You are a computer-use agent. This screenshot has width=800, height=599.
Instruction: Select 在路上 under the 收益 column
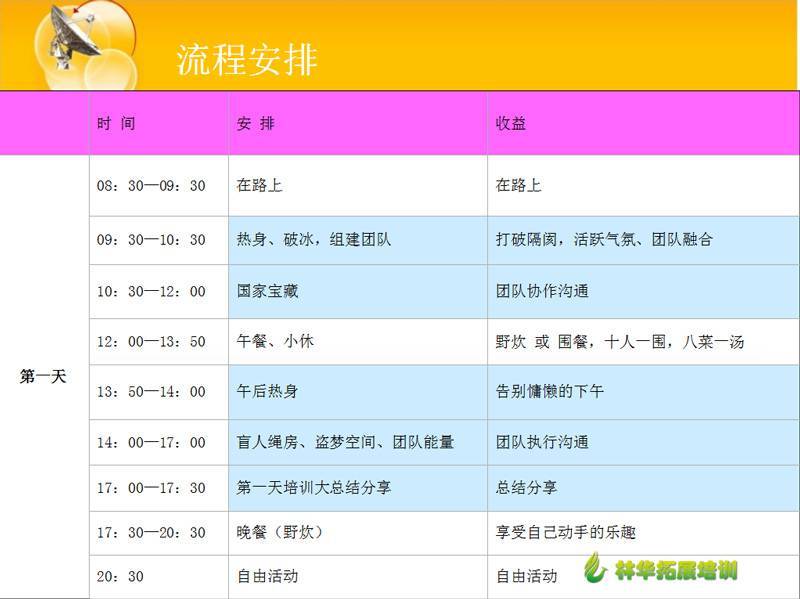coord(643,186)
